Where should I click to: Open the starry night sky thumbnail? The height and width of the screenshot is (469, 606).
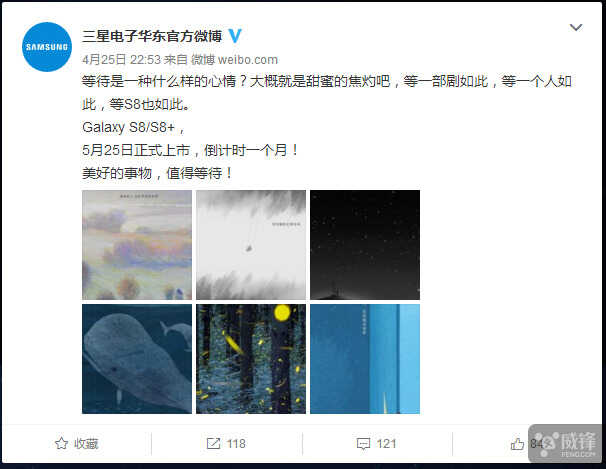(x=365, y=245)
